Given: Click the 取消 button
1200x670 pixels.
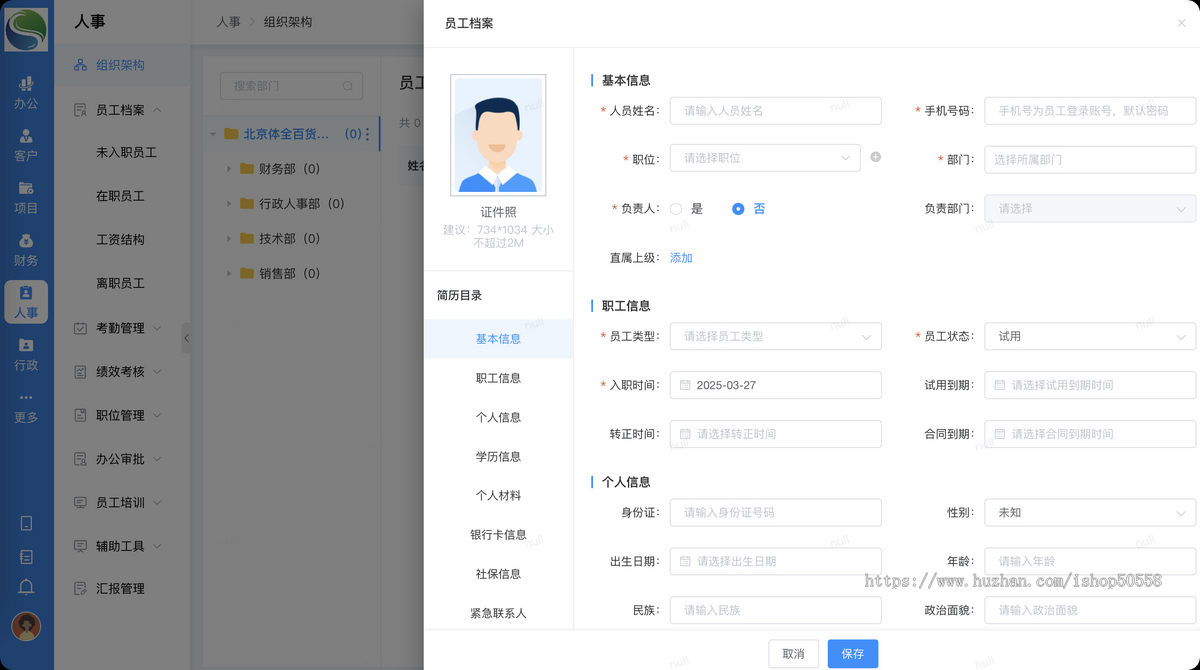Looking at the screenshot, I should [x=794, y=654].
